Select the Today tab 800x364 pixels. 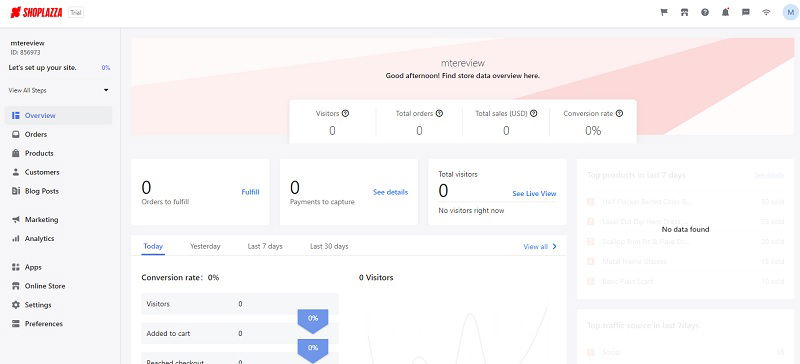coord(153,246)
